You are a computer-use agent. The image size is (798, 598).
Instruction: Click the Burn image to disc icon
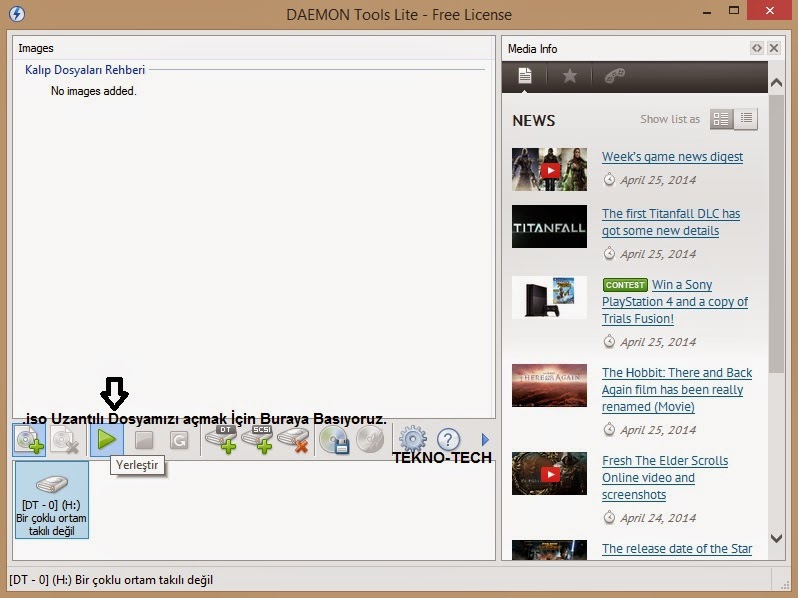tap(370, 440)
